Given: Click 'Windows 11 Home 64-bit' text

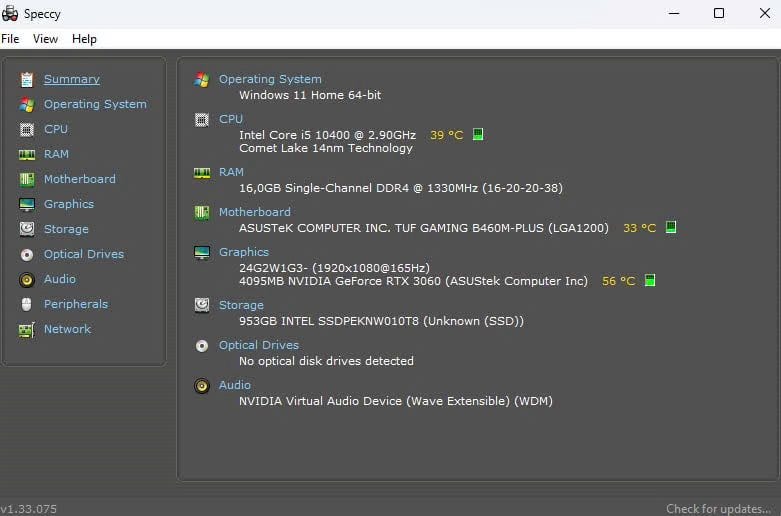Looking at the screenshot, I should click(x=310, y=95).
